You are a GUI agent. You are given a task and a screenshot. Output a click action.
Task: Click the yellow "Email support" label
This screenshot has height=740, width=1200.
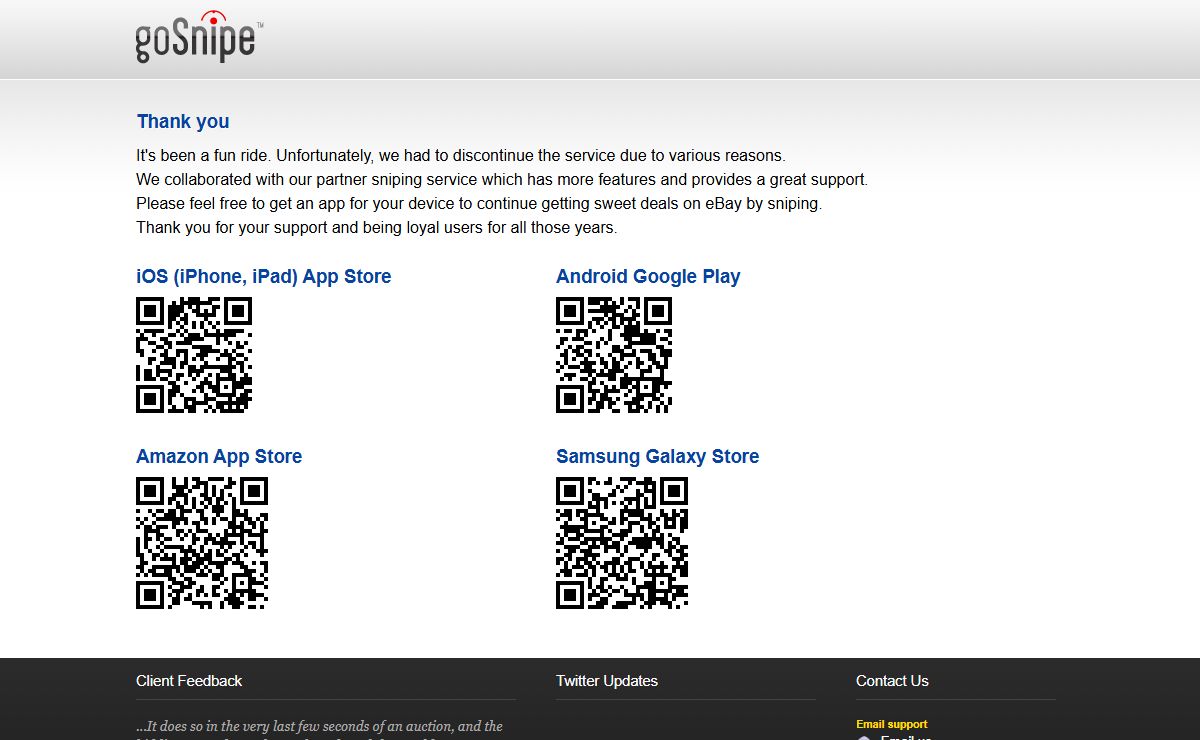tap(892, 724)
